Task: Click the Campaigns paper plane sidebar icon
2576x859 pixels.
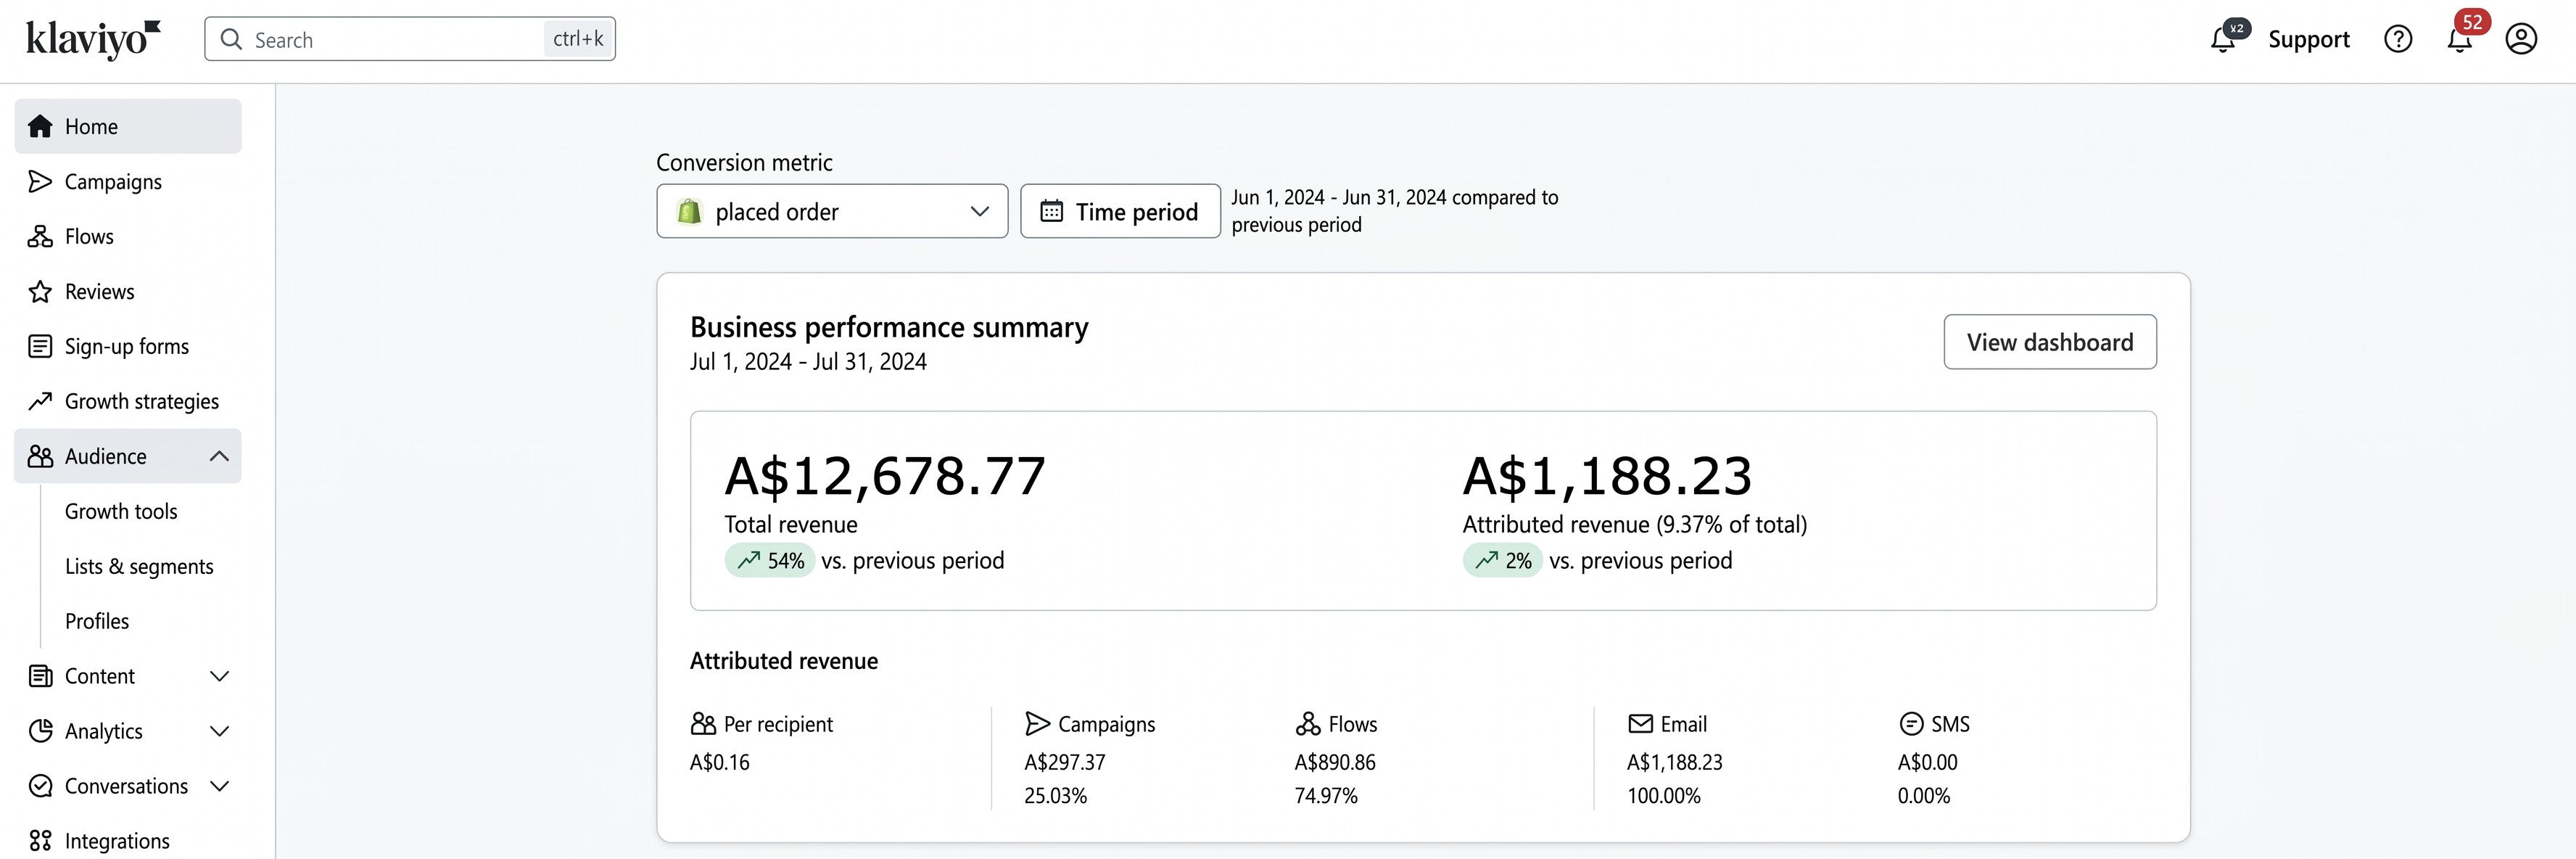Action: [x=40, y=181]
